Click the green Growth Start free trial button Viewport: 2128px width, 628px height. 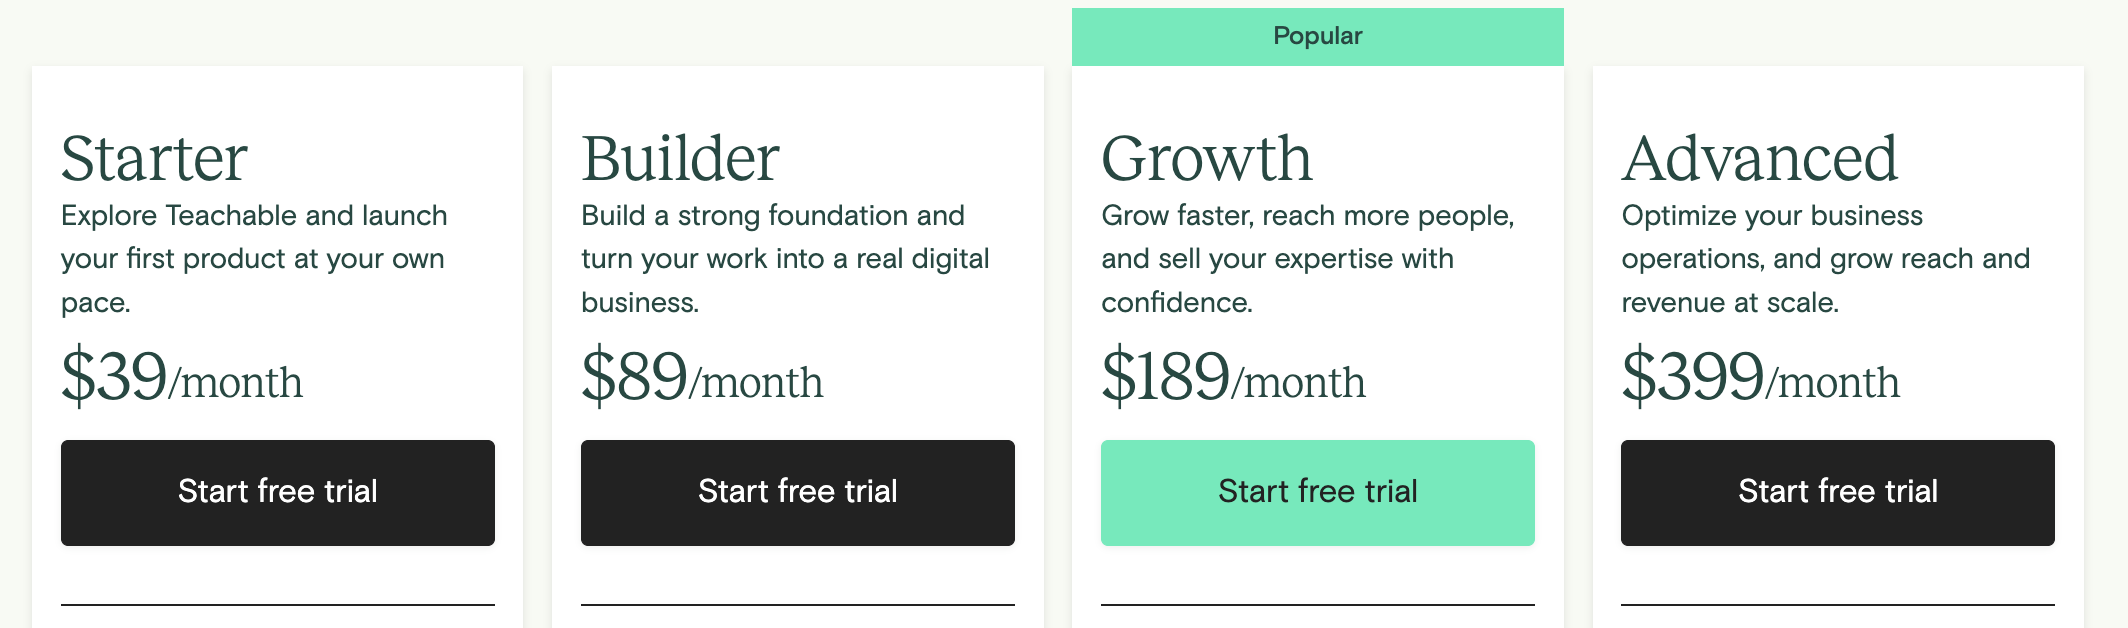coord(1317,492)
